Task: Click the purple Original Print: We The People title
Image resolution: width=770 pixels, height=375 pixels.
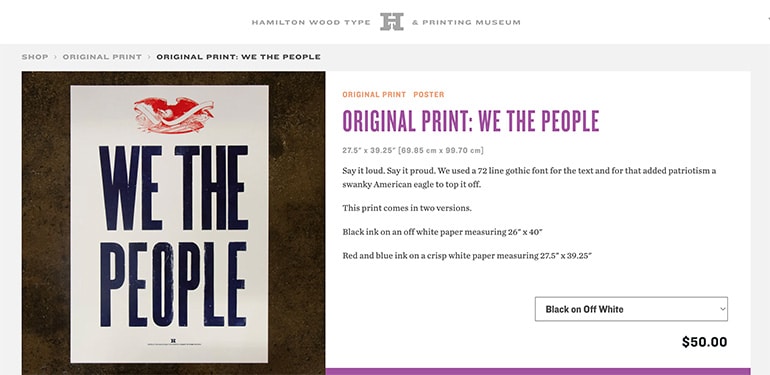Action: (471, 121)
